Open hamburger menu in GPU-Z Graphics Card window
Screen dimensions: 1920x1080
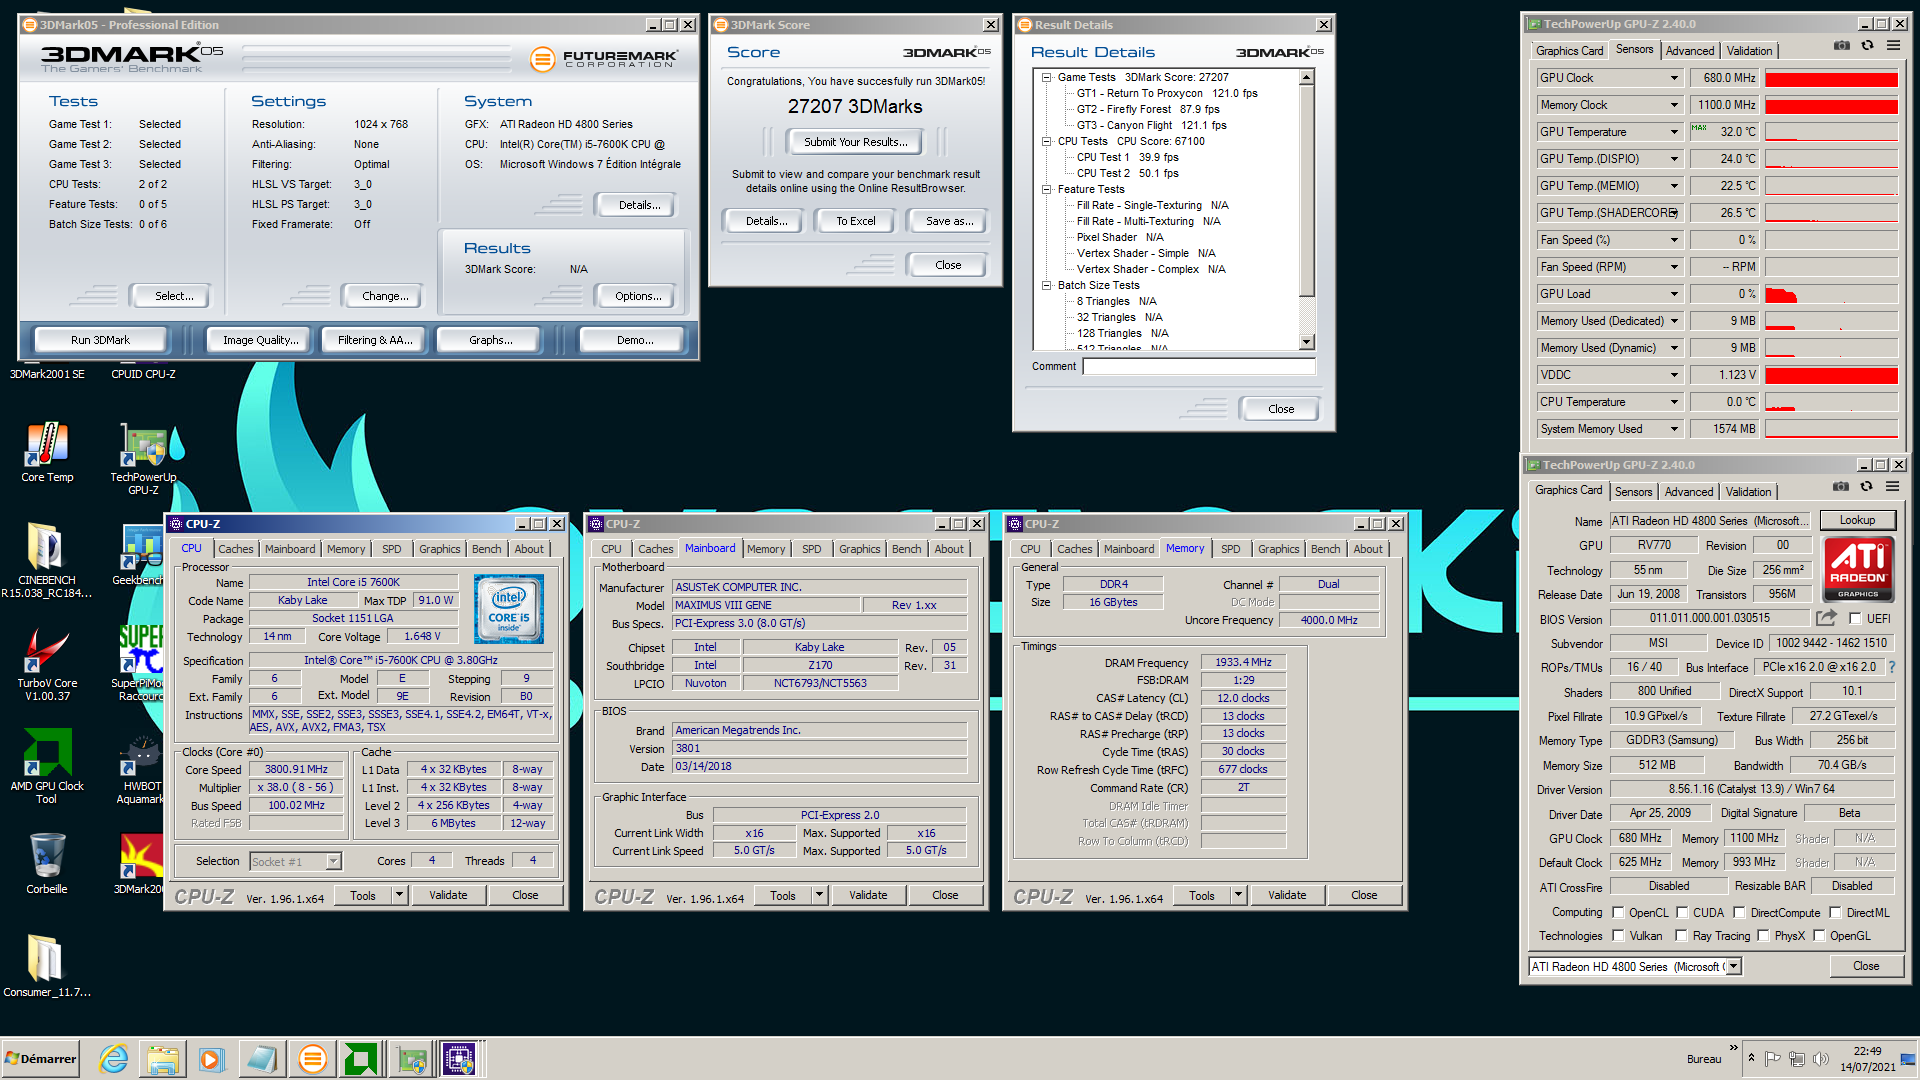coord(1892,487)
